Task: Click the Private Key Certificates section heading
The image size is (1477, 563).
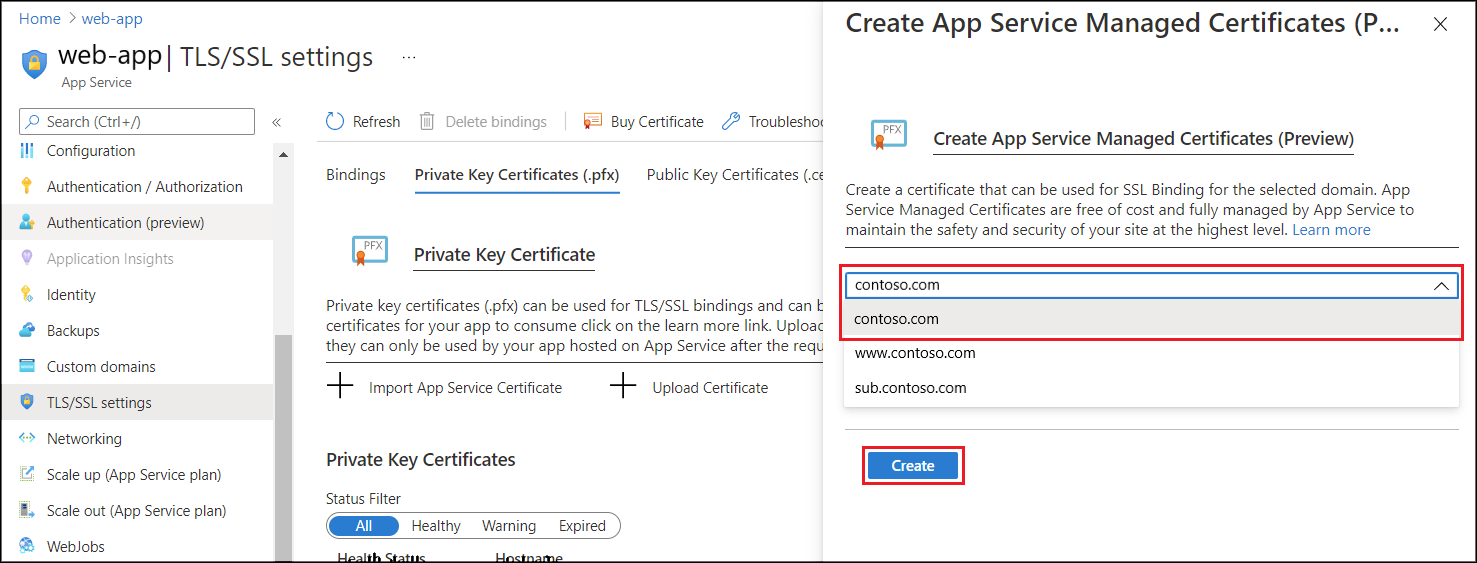Action: (421, 460)
